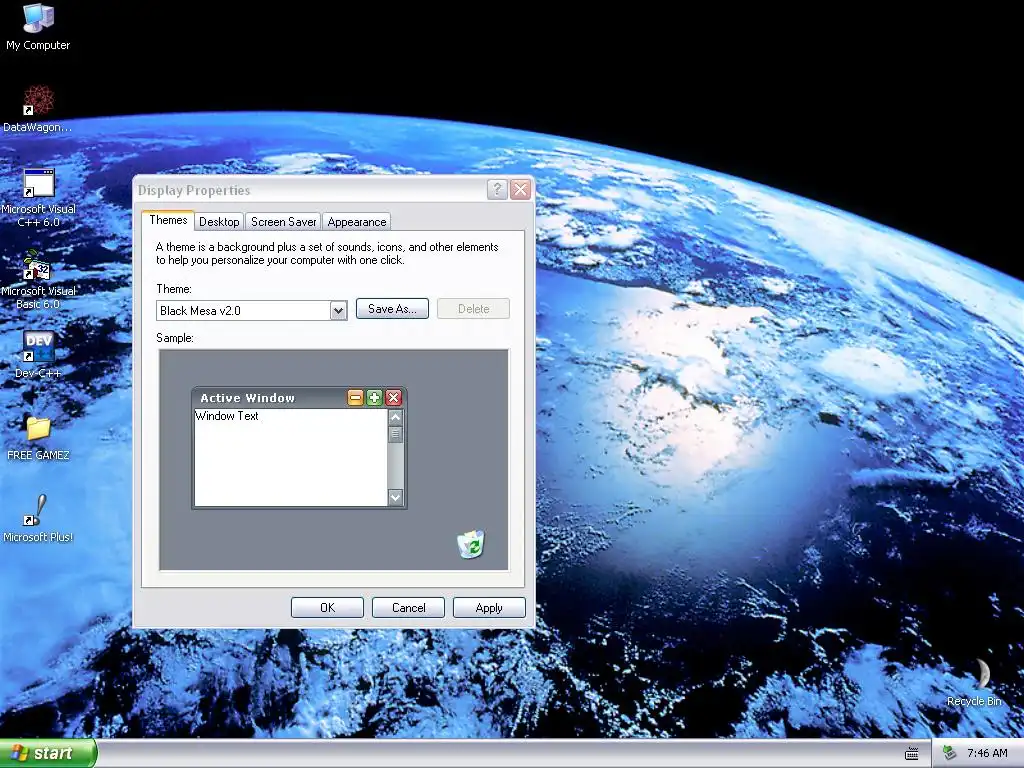The width and height of the screenshot is (1024, 768).
Task: Switch to the Appearance tab
Action: (x=357, y=221)
